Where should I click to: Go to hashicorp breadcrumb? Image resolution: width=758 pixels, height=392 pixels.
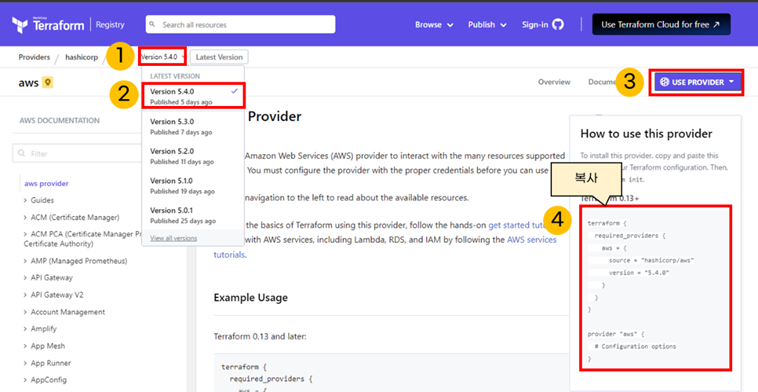[81, 57]
